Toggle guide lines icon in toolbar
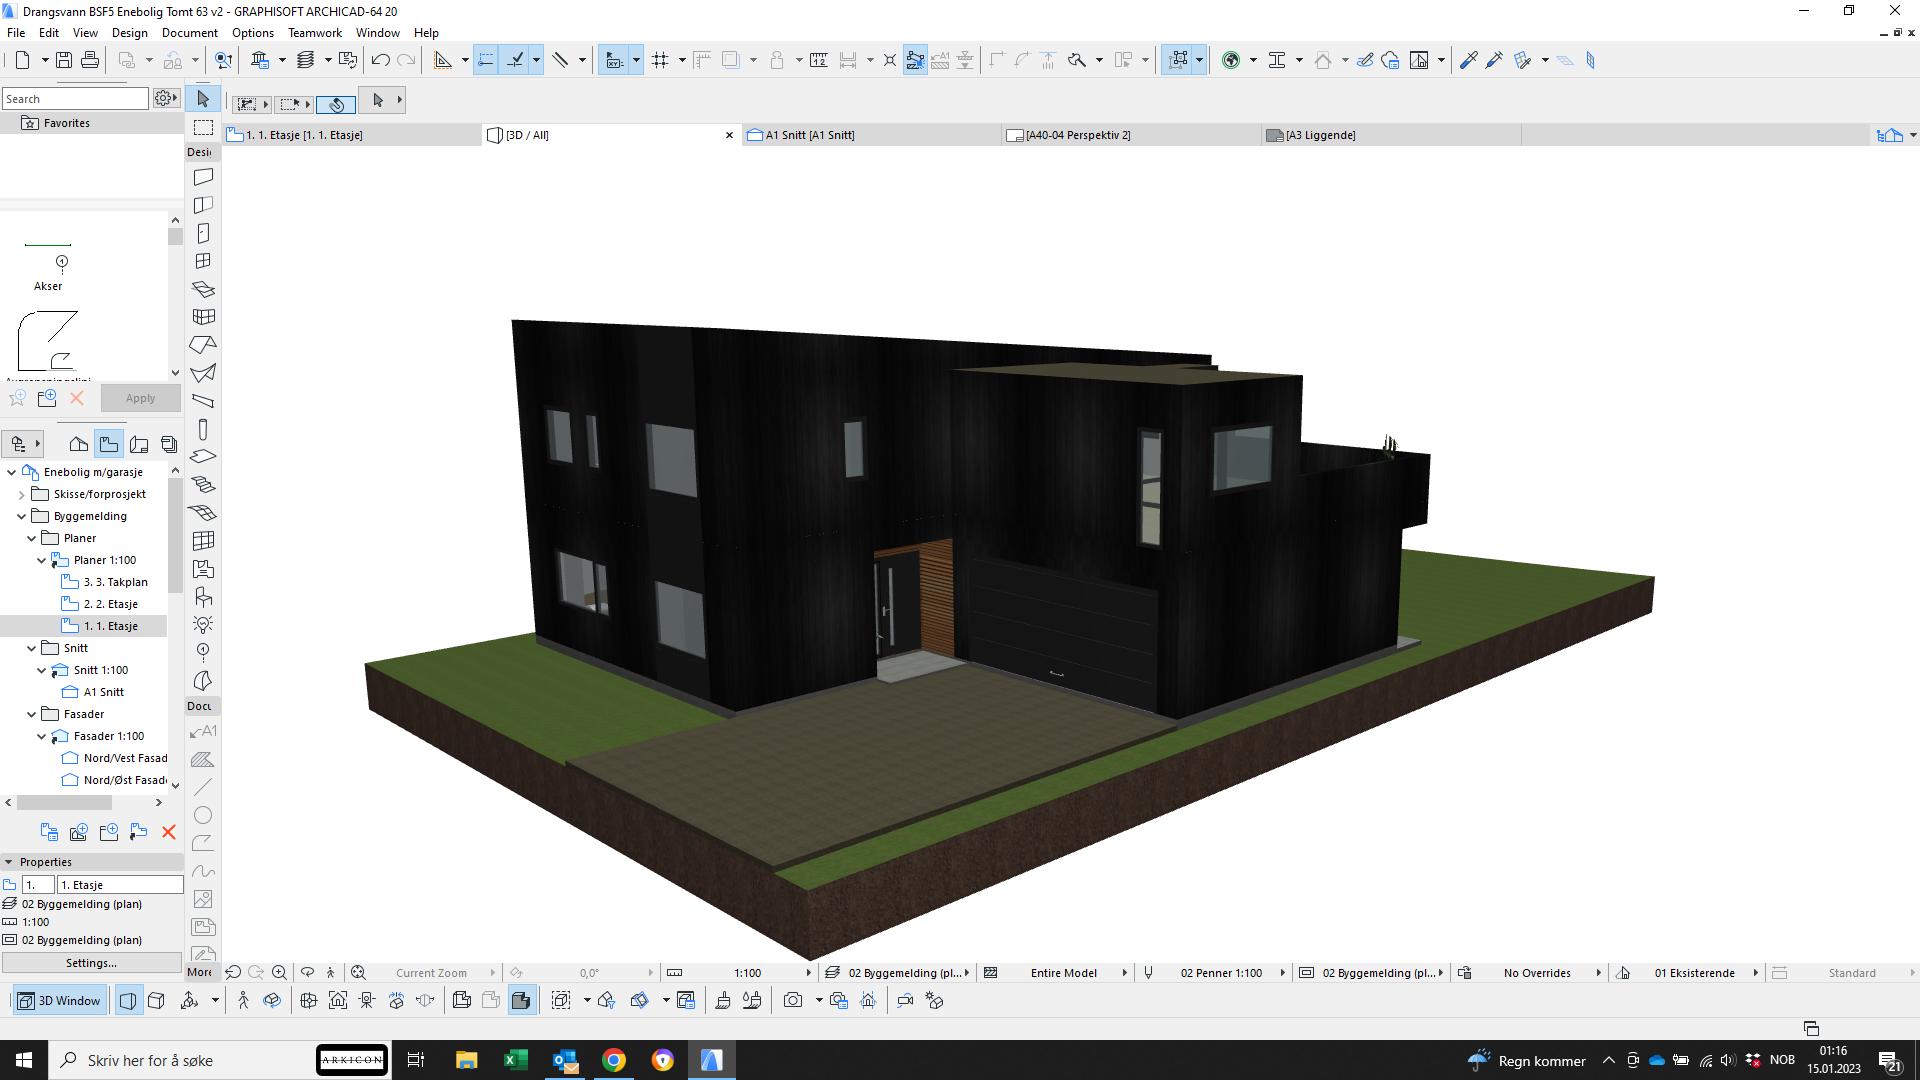Image resolution: width=1920 pixels, height=1080 pixels. point(486,60)
